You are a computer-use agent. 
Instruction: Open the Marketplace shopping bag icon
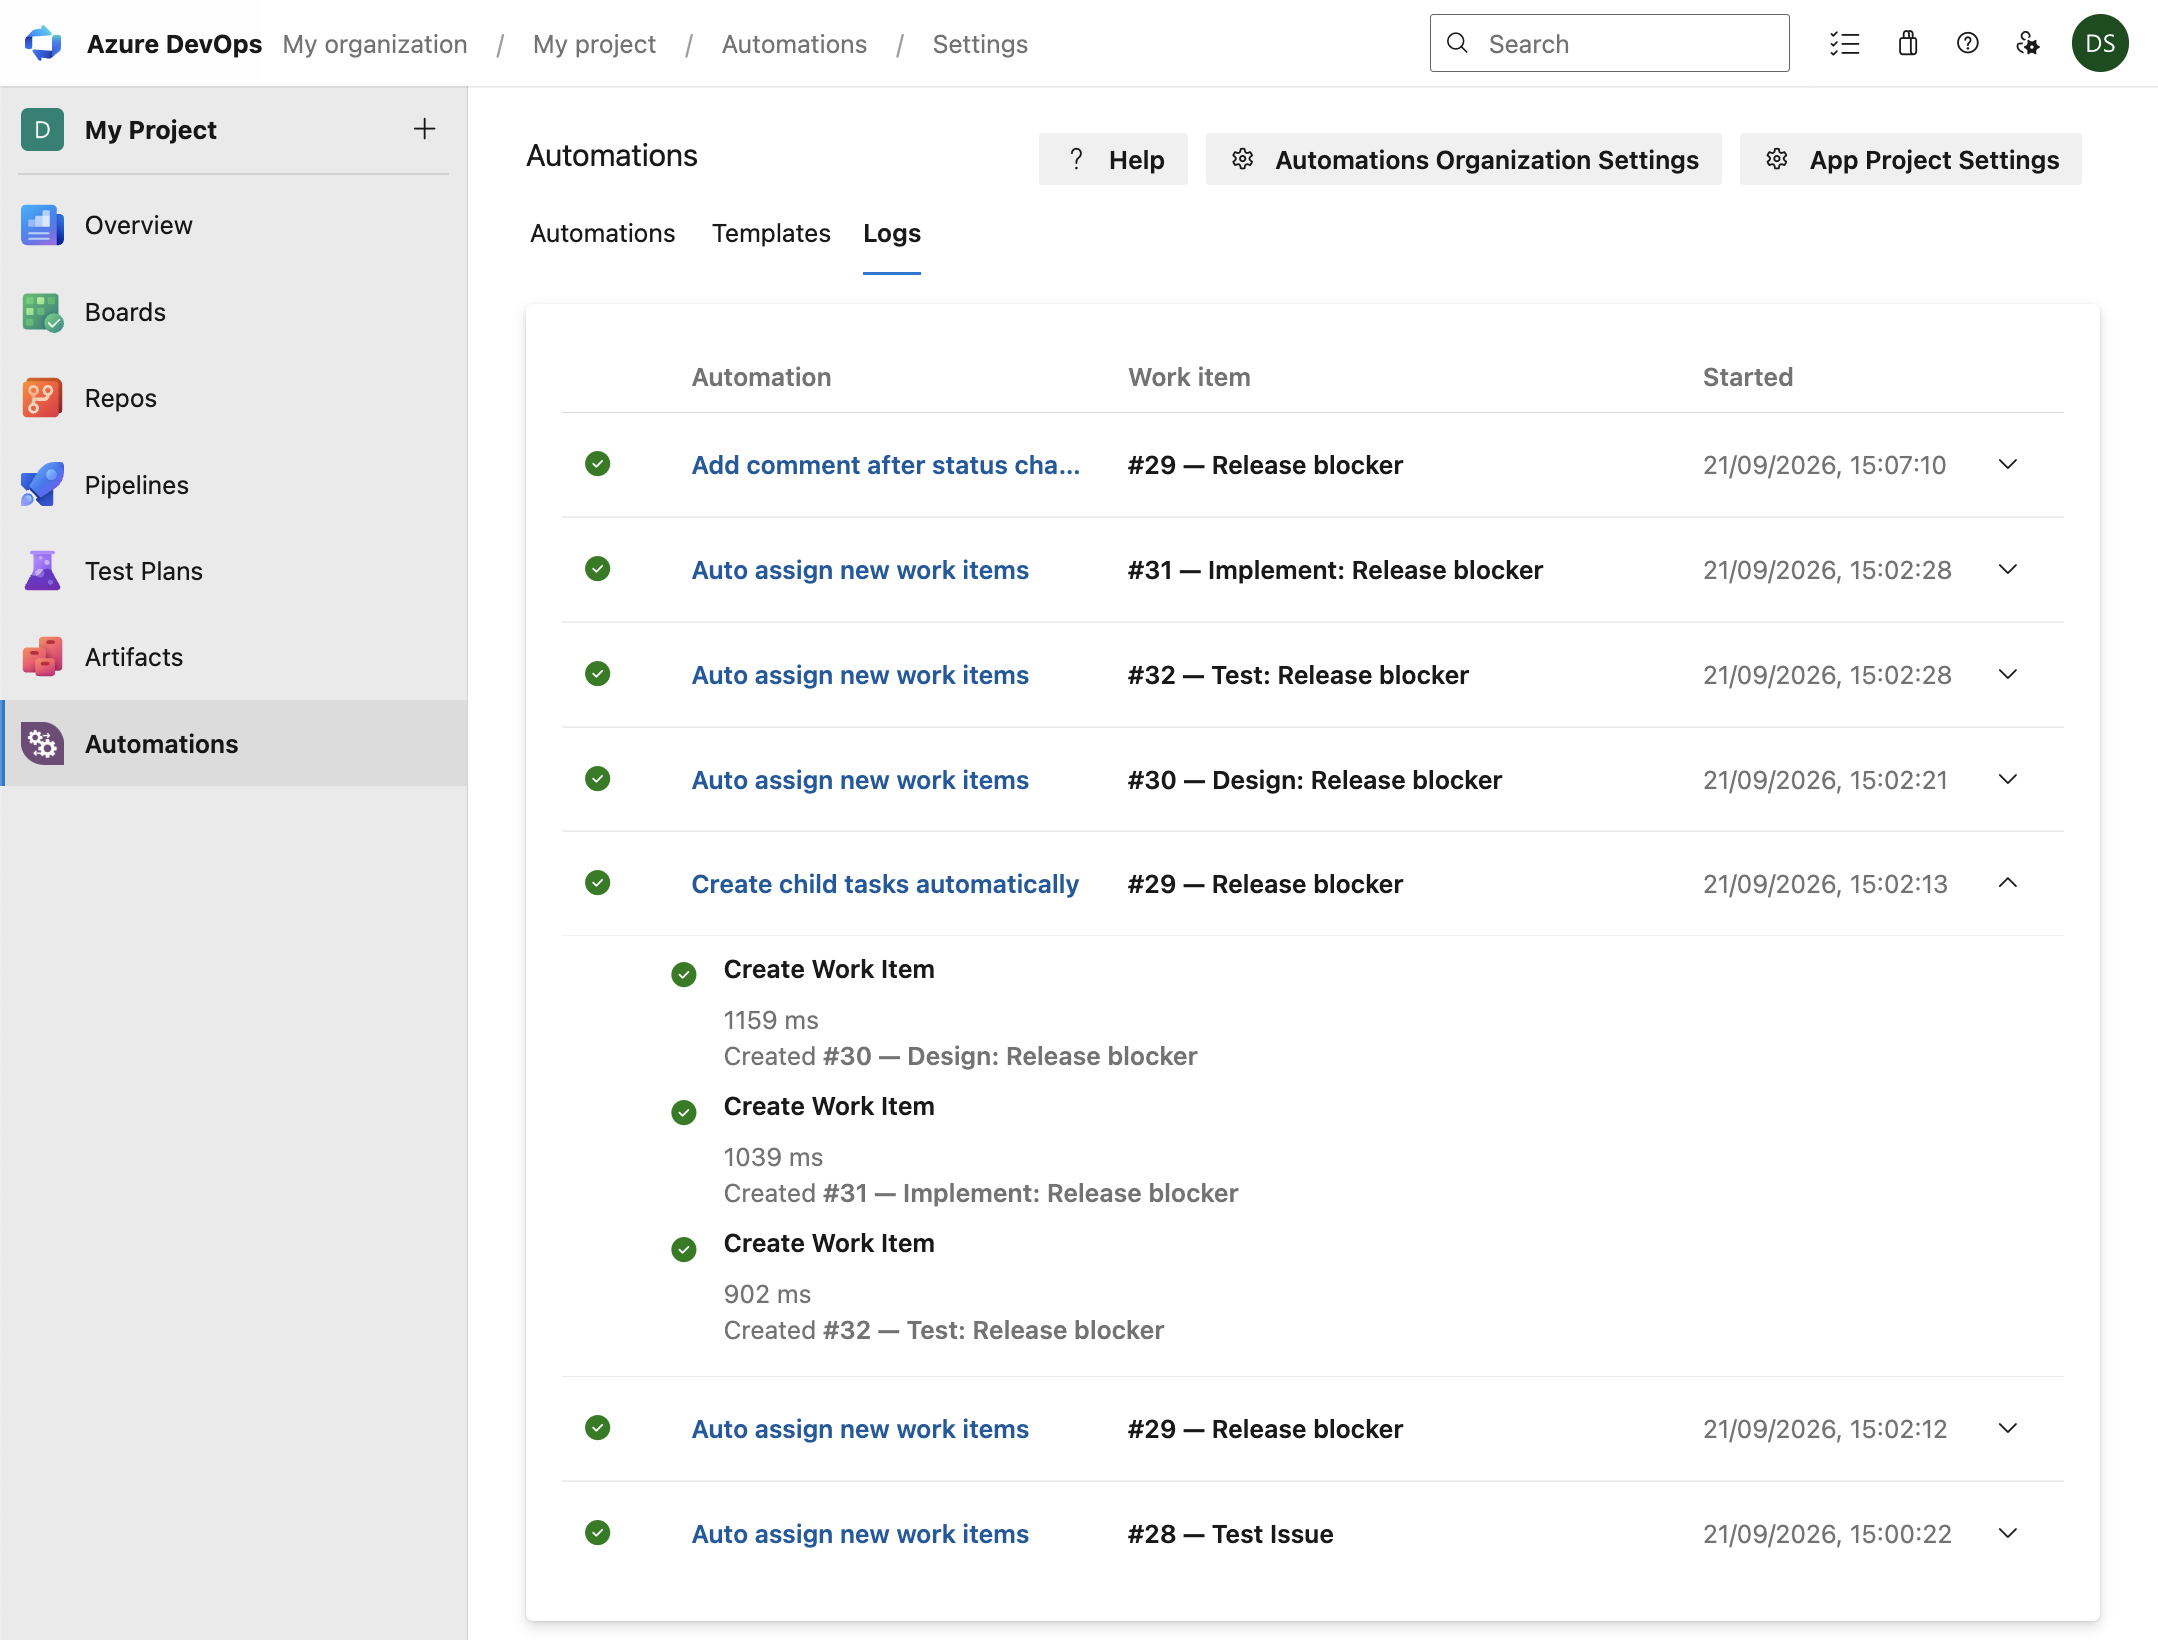point(1907,43)
